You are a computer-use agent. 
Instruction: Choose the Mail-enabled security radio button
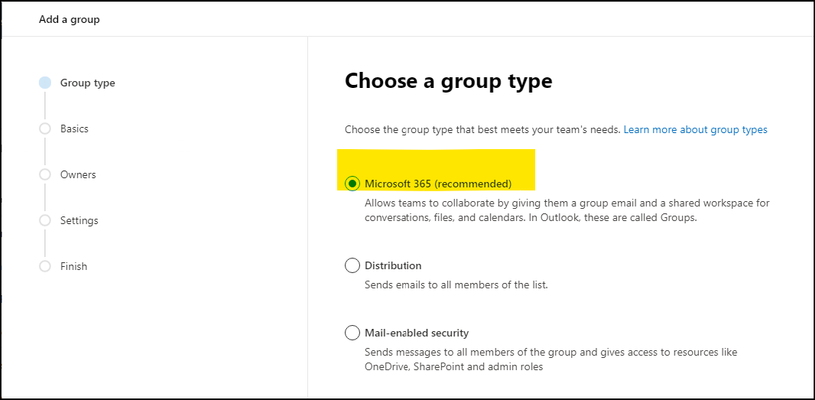[x=352, y=332]
